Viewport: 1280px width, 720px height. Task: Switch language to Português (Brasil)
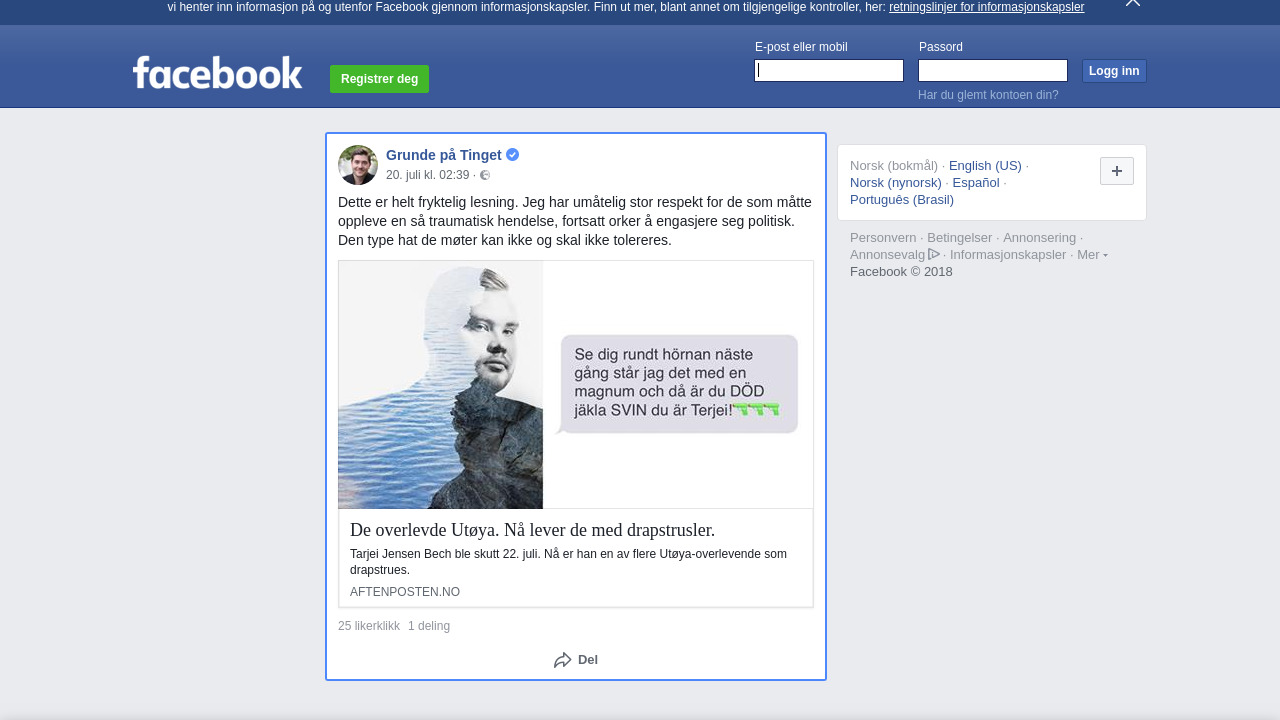(x=902, y=200)
